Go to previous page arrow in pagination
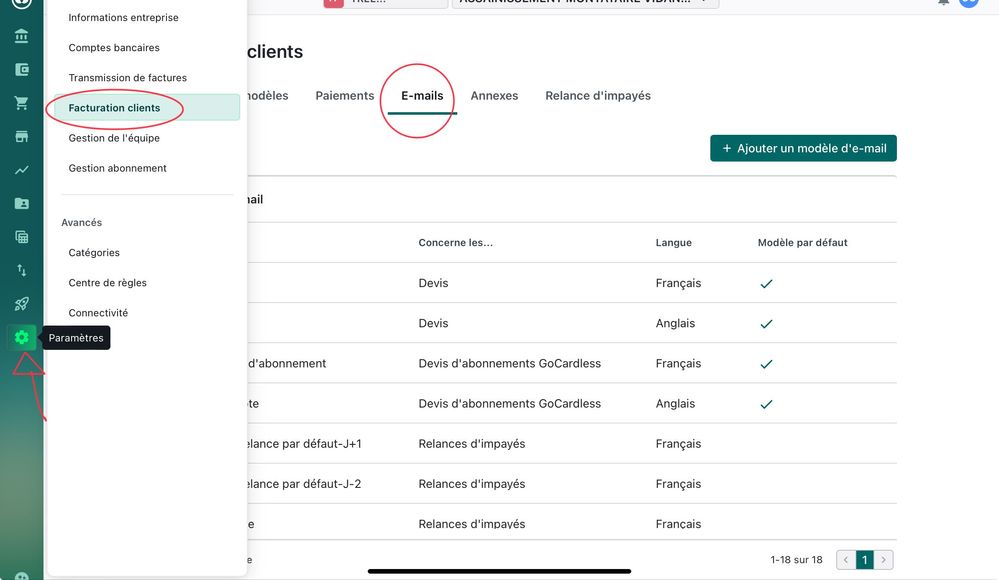The width and height of the screenshot is (999, 580). click(846, 560)
